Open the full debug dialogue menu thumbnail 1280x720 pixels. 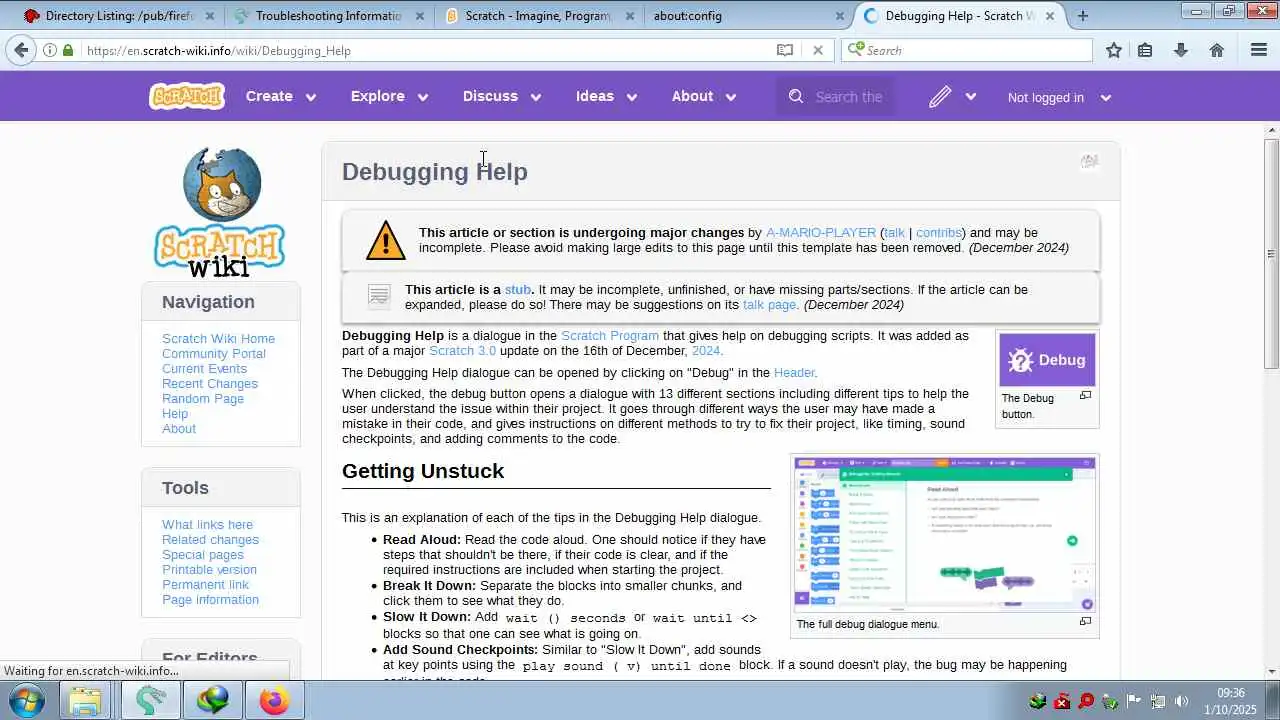click(945, 535)
